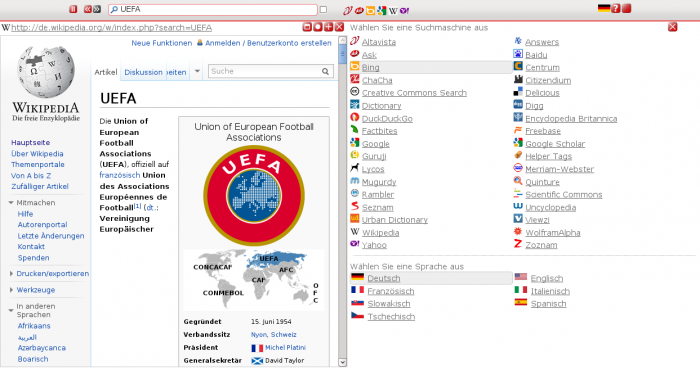Viewport: 700px width, 370px height.
Task: Open the WolframAlpha search engine link
Action: tap(553, 233)
